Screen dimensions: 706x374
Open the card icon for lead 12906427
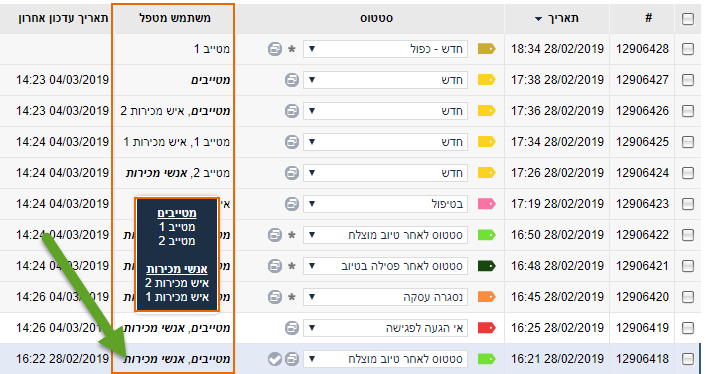292,80
